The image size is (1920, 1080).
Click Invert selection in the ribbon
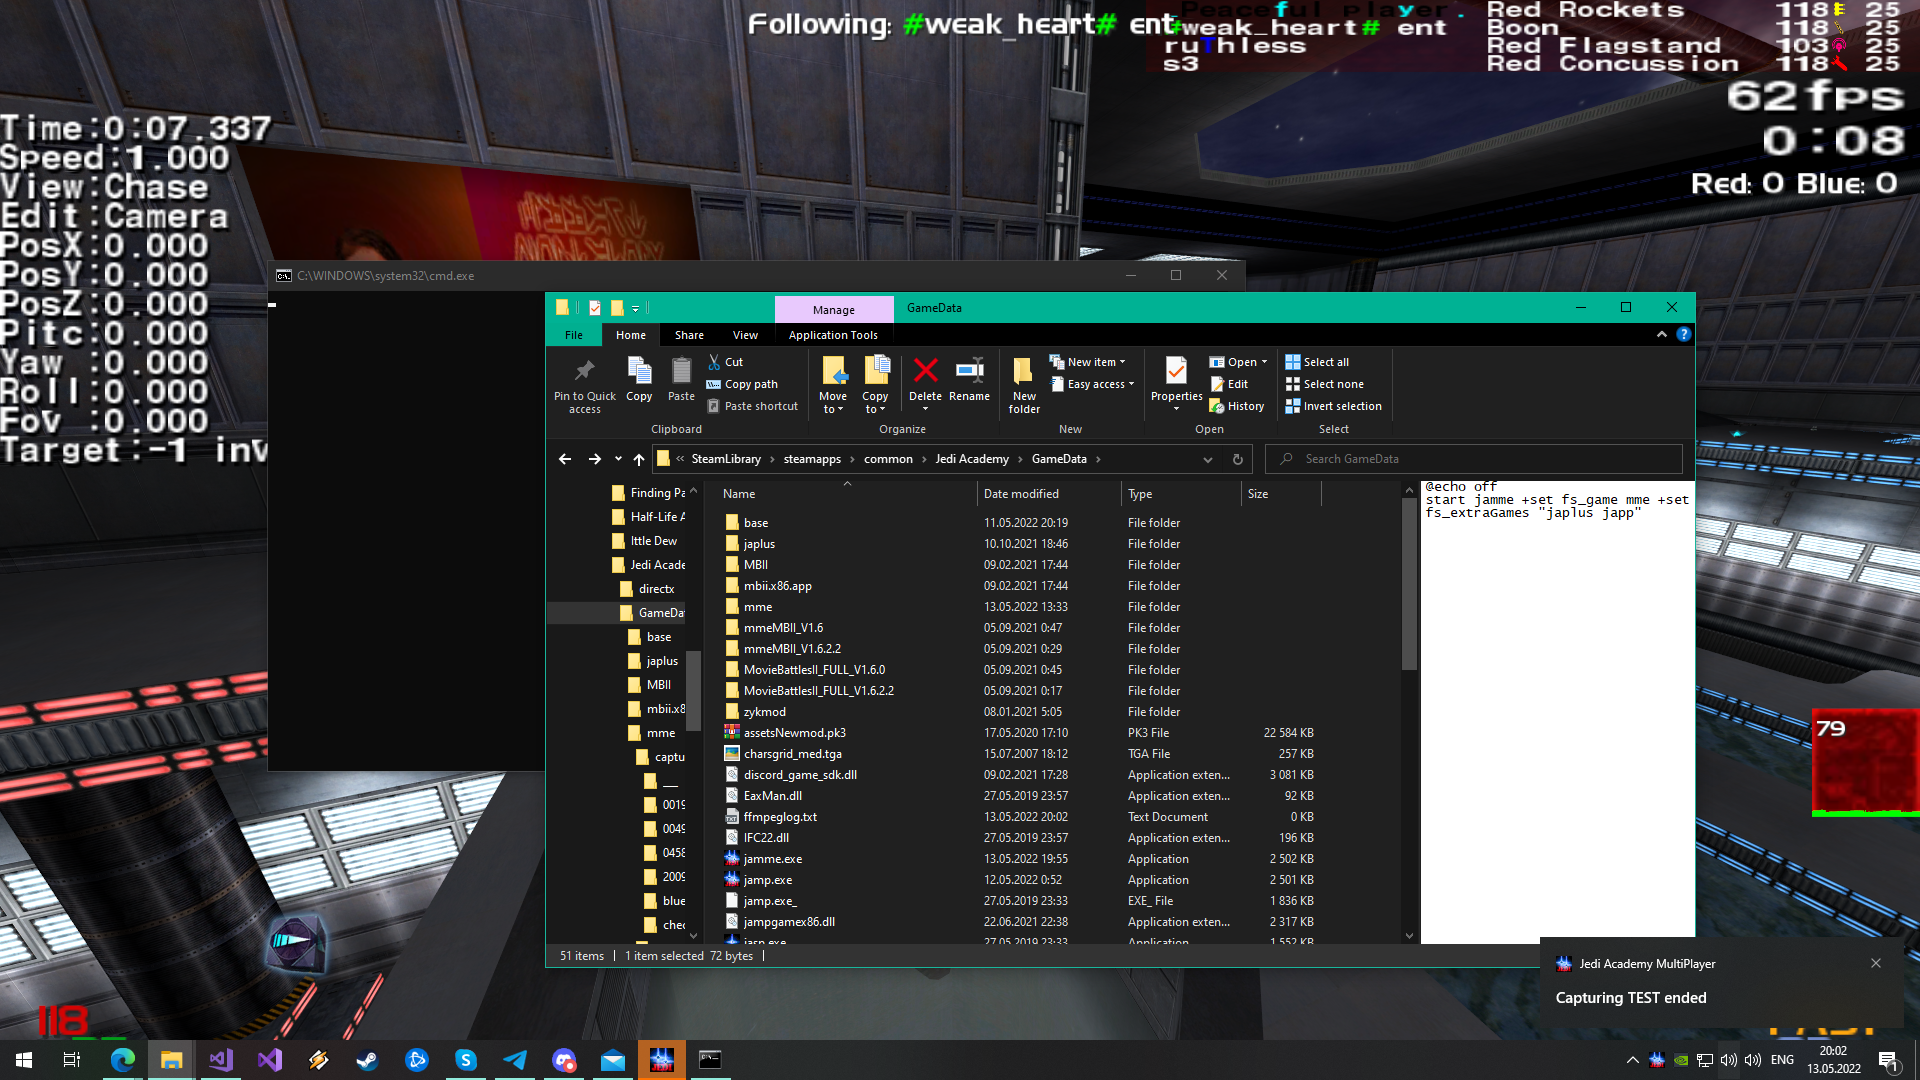pyautogui.click(x=1334, y=406)
